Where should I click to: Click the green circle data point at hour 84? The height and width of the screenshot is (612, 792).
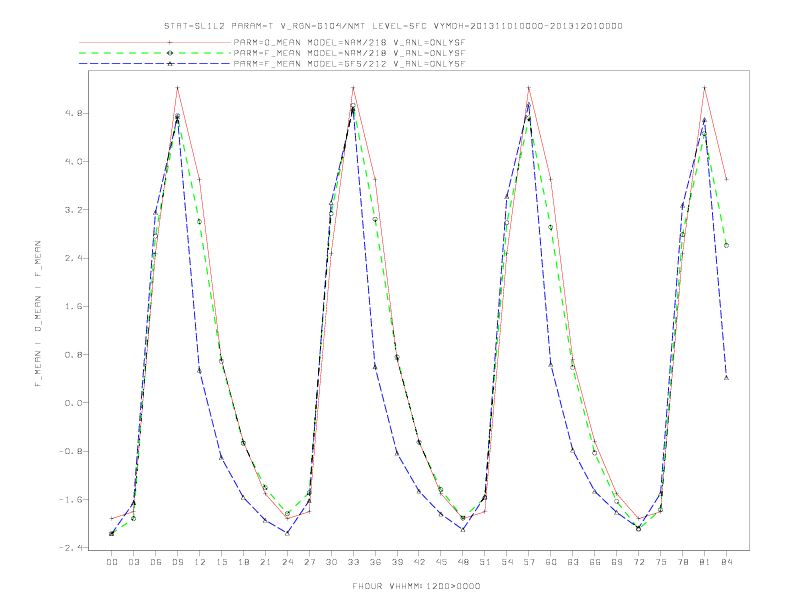[x=726, y=245]
